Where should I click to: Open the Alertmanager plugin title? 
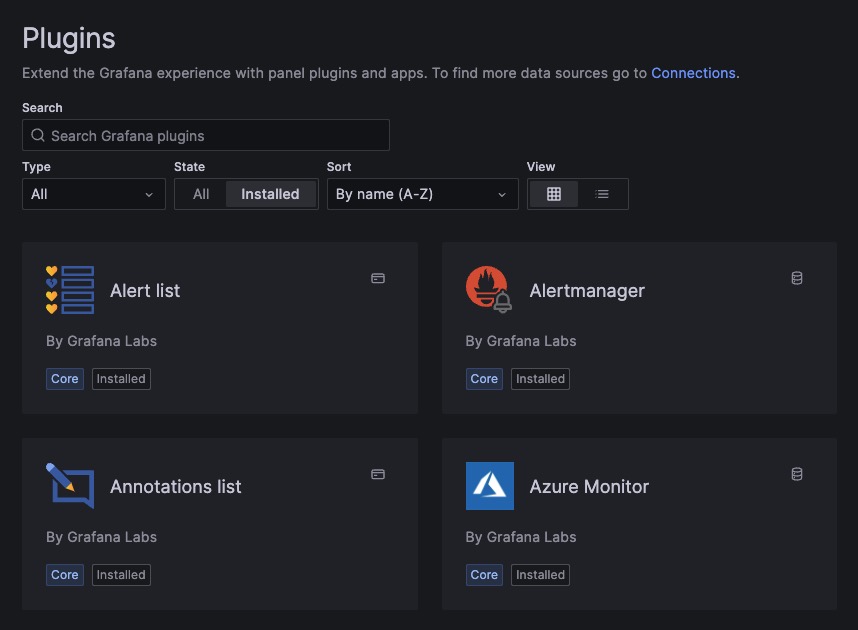tap(587, 291)
